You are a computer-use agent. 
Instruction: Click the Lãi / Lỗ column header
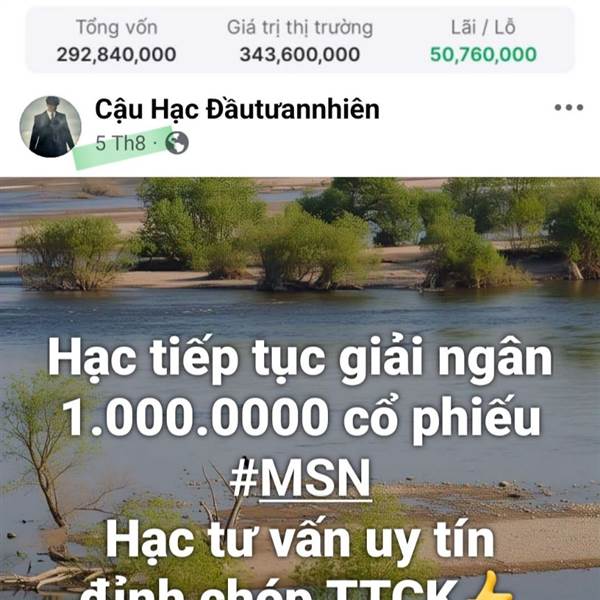483,28
